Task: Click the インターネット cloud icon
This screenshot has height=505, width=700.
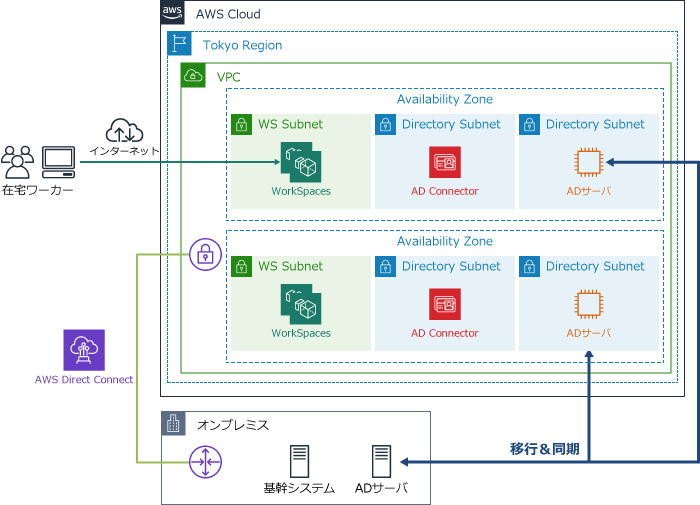Action: pos(125,131)
